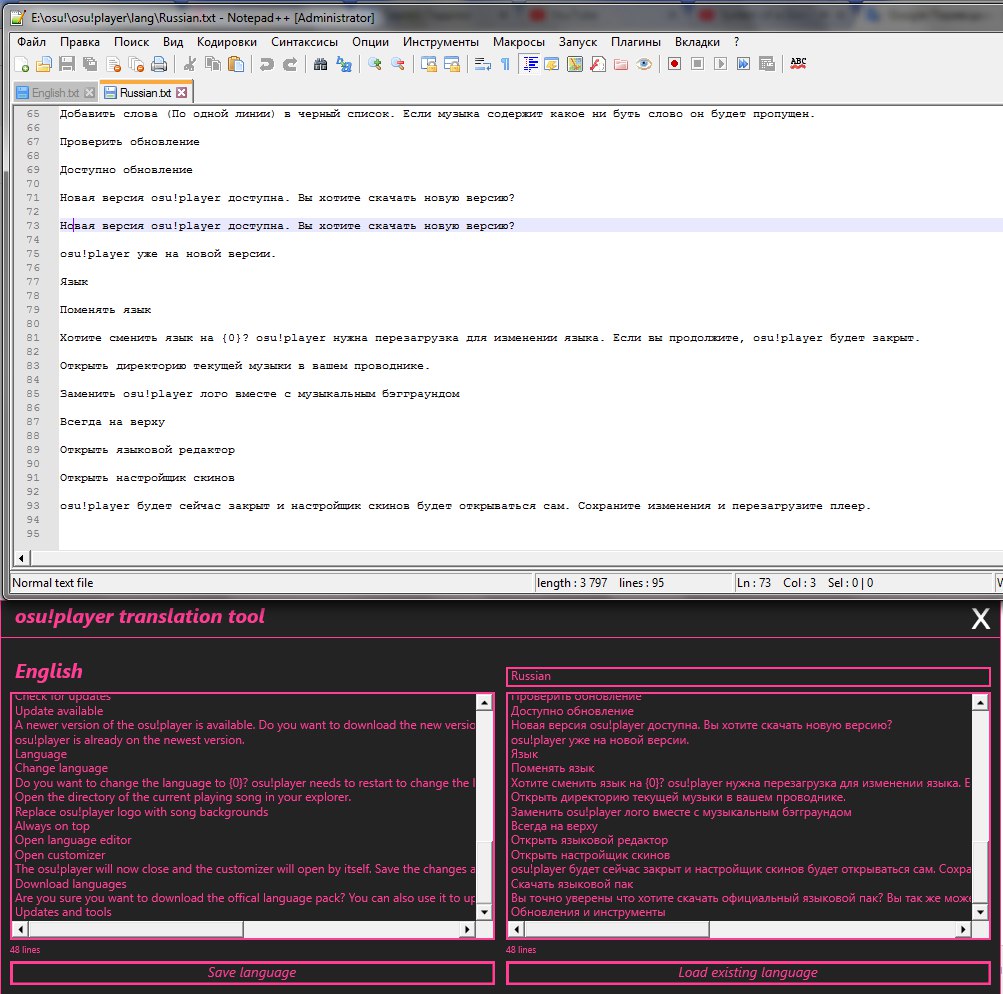1003x994 pixels.
Task: Click the Save language button
Action: pos(253,973)
